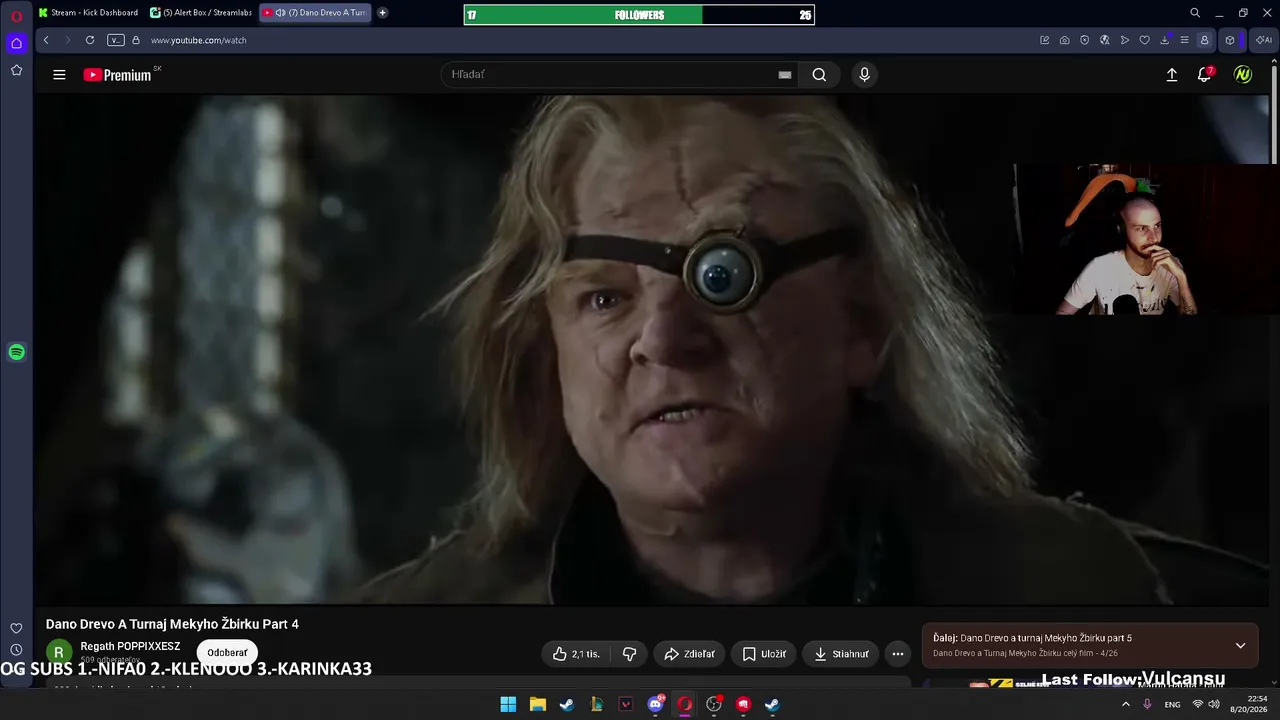Open the ad blocker shield
Image resolution: width=1280 pixels, height=720 pixels.
[x=1085, y=40]
